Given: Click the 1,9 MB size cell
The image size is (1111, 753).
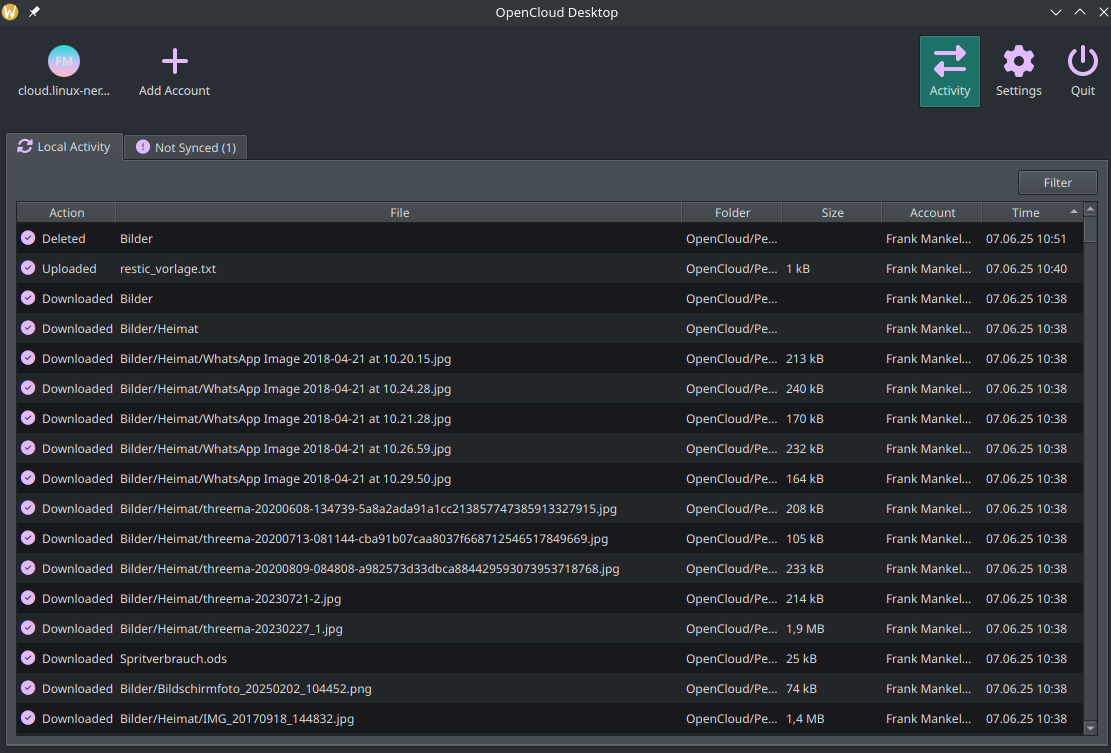Looking at the screenshot, I should tap(805, 628).
